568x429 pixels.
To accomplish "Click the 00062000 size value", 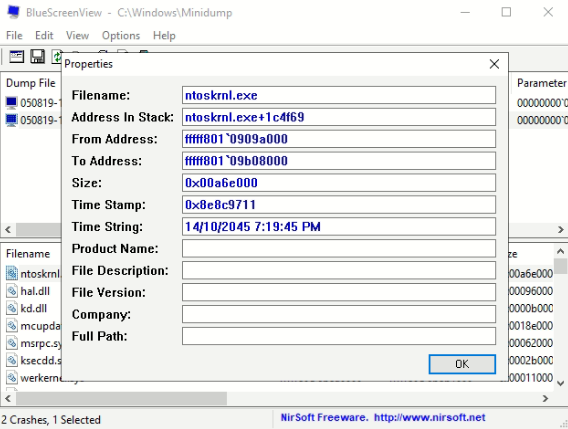I will coord(531,343).
